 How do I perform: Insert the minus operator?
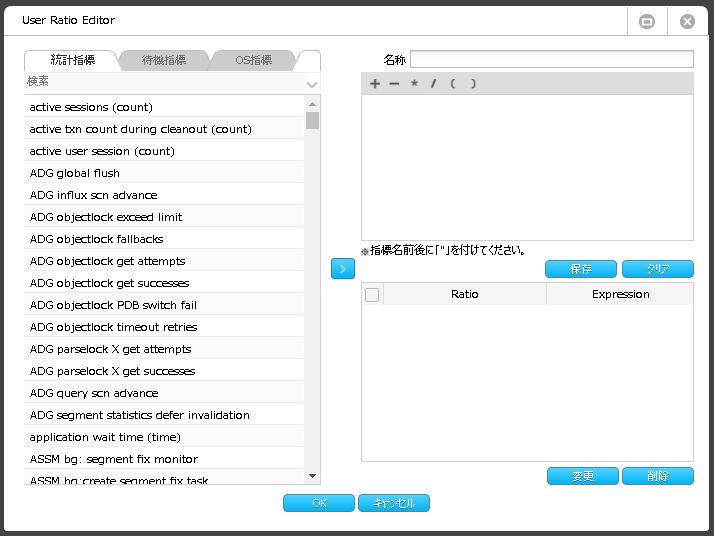[394, 84]
